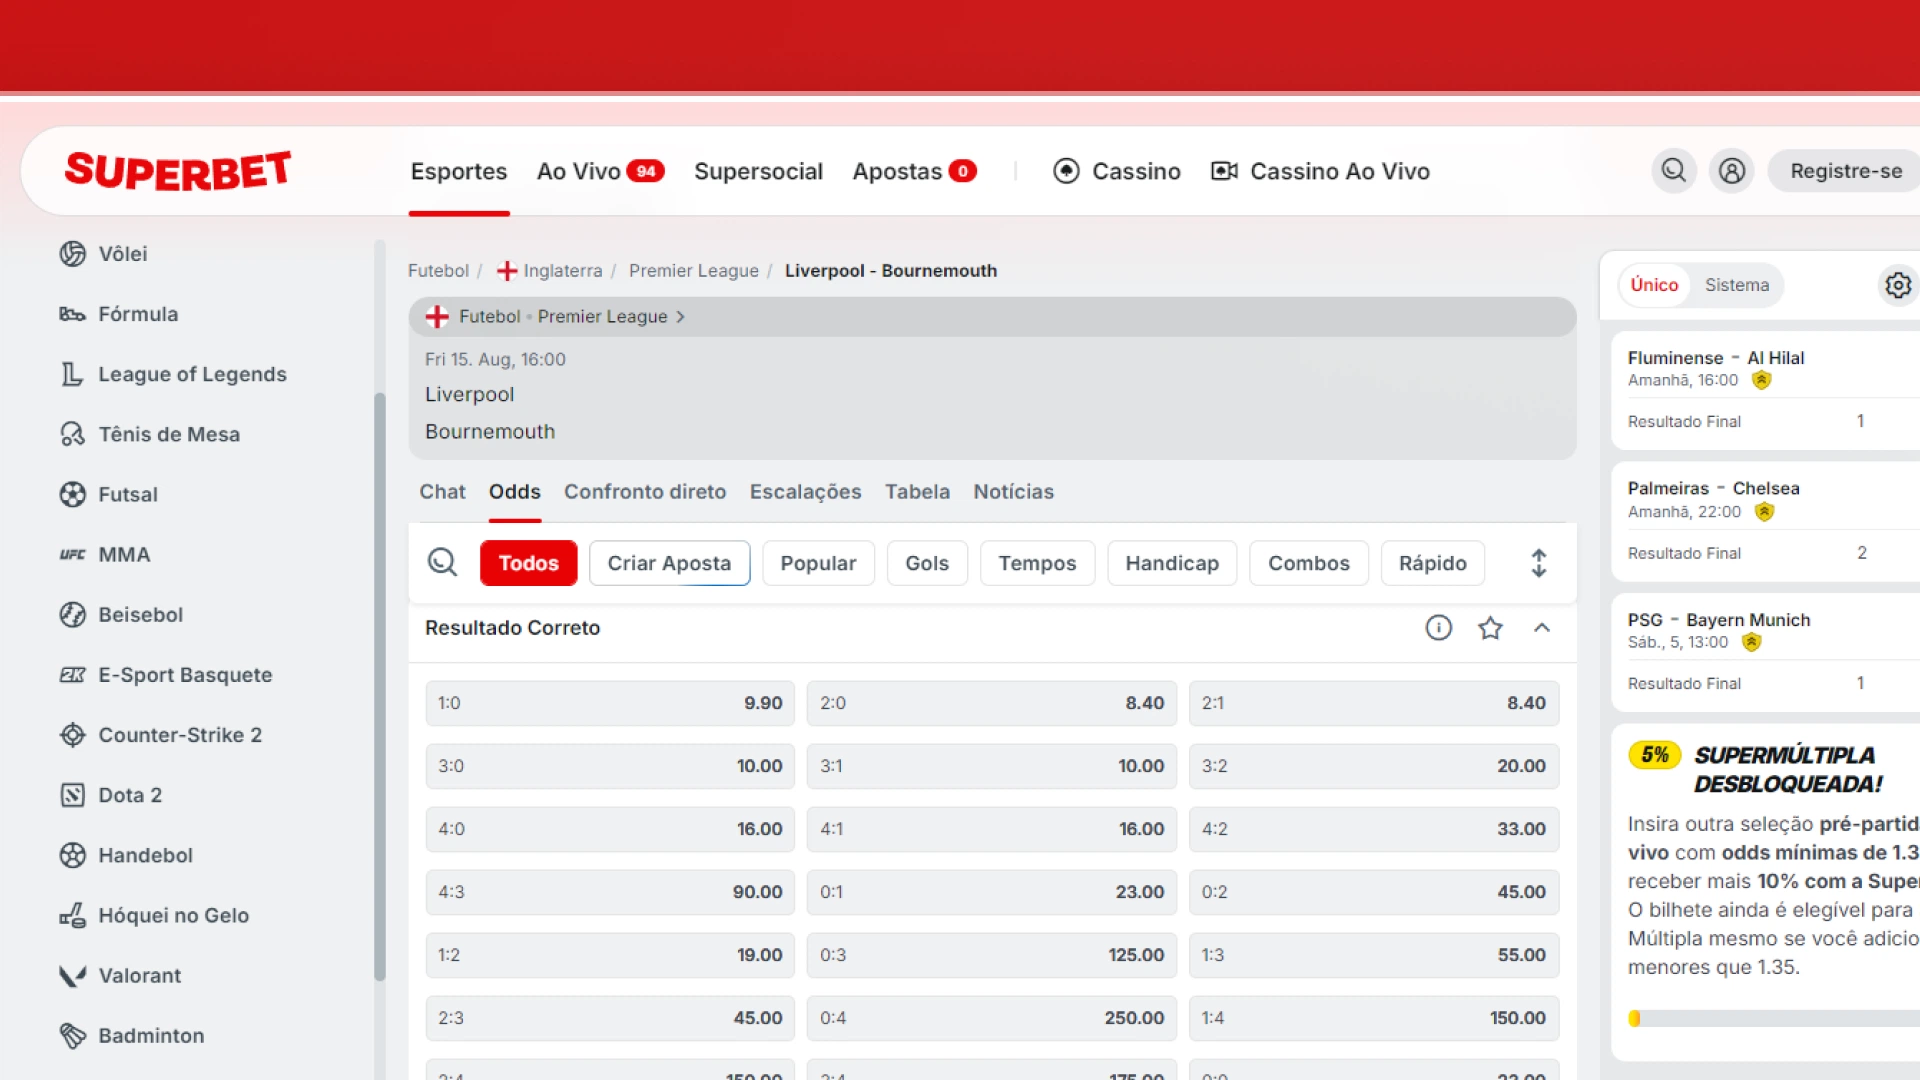Open the Cassino Ao Vivo section

point(1320,171)
